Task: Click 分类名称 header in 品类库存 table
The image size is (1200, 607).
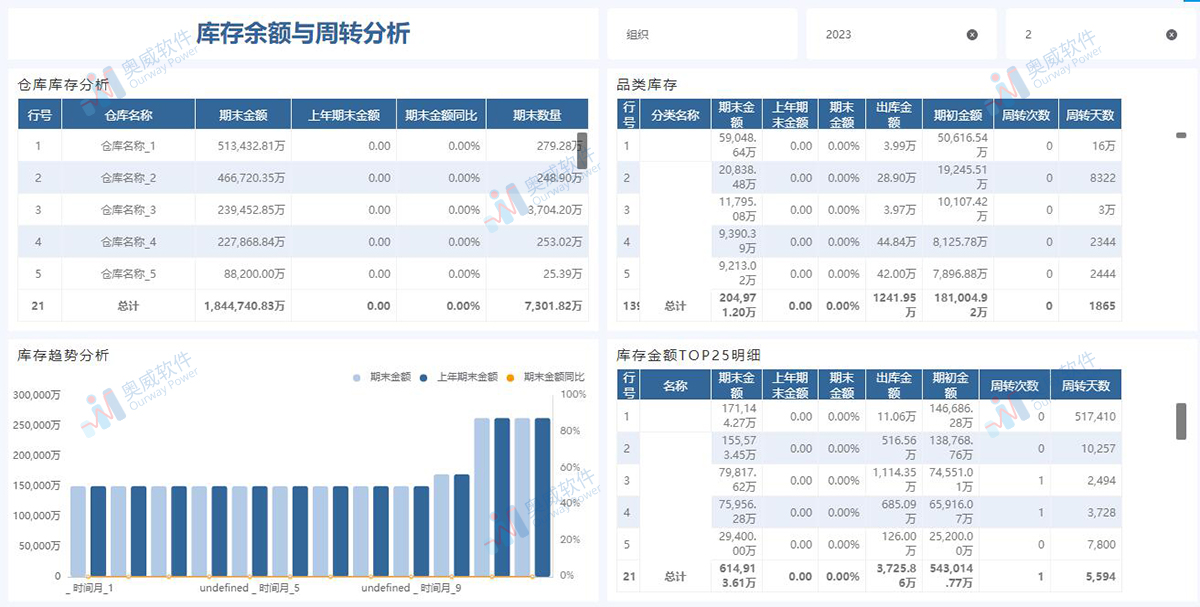Action: (675, 115)
